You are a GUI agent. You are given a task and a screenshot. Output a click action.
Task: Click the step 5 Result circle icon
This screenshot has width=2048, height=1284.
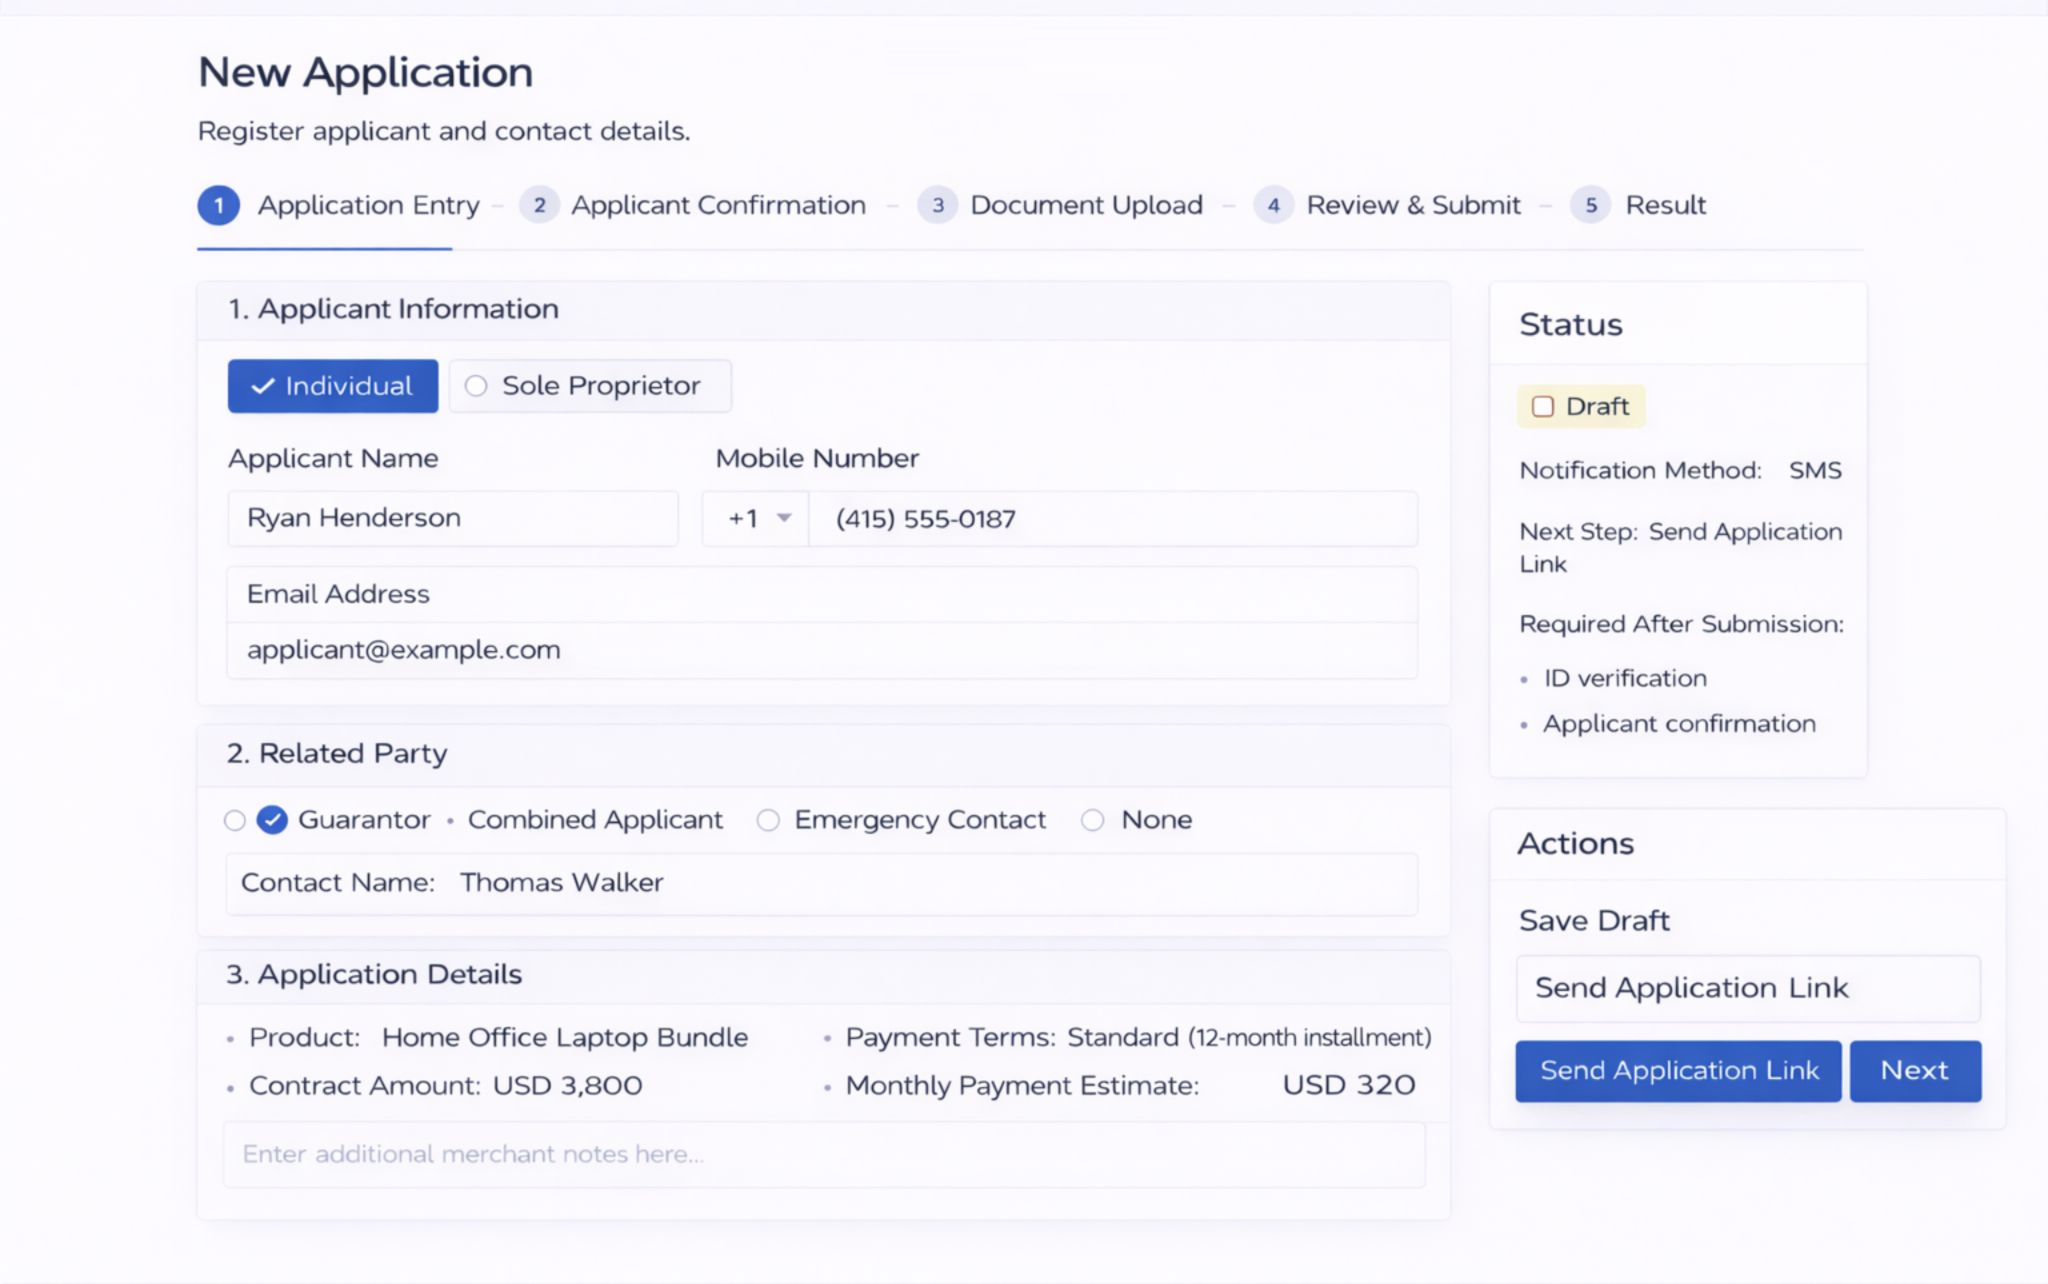(1590, 206)
